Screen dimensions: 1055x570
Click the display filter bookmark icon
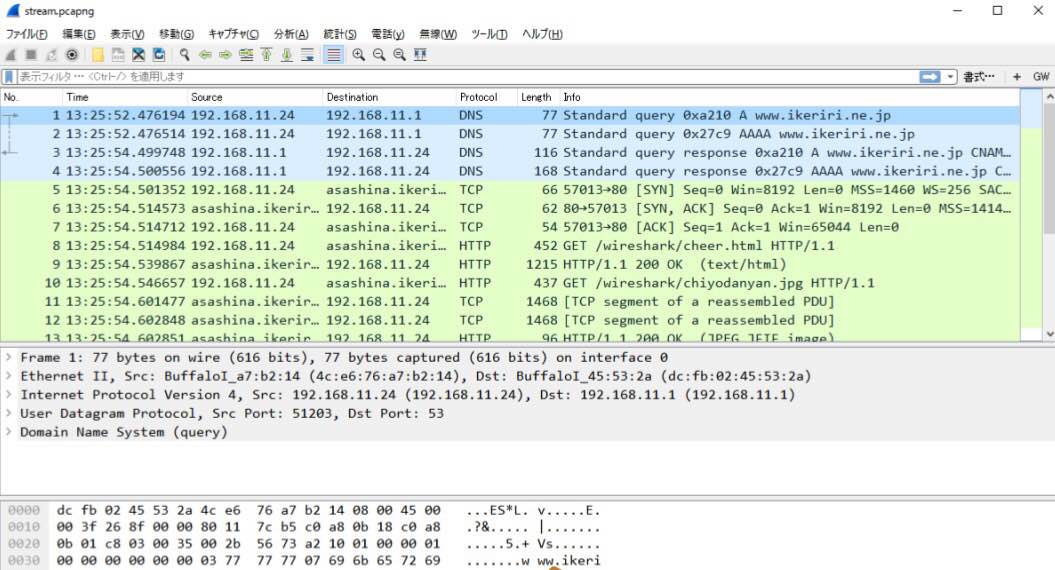click(9, 77)
